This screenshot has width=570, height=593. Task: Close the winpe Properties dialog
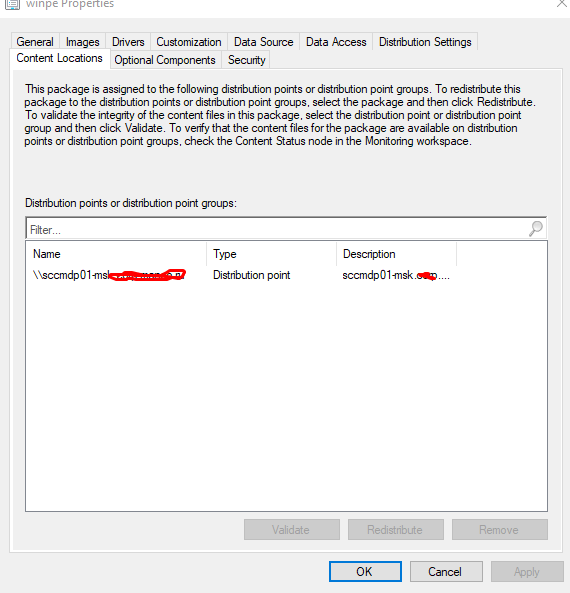(x=562, y=3)
